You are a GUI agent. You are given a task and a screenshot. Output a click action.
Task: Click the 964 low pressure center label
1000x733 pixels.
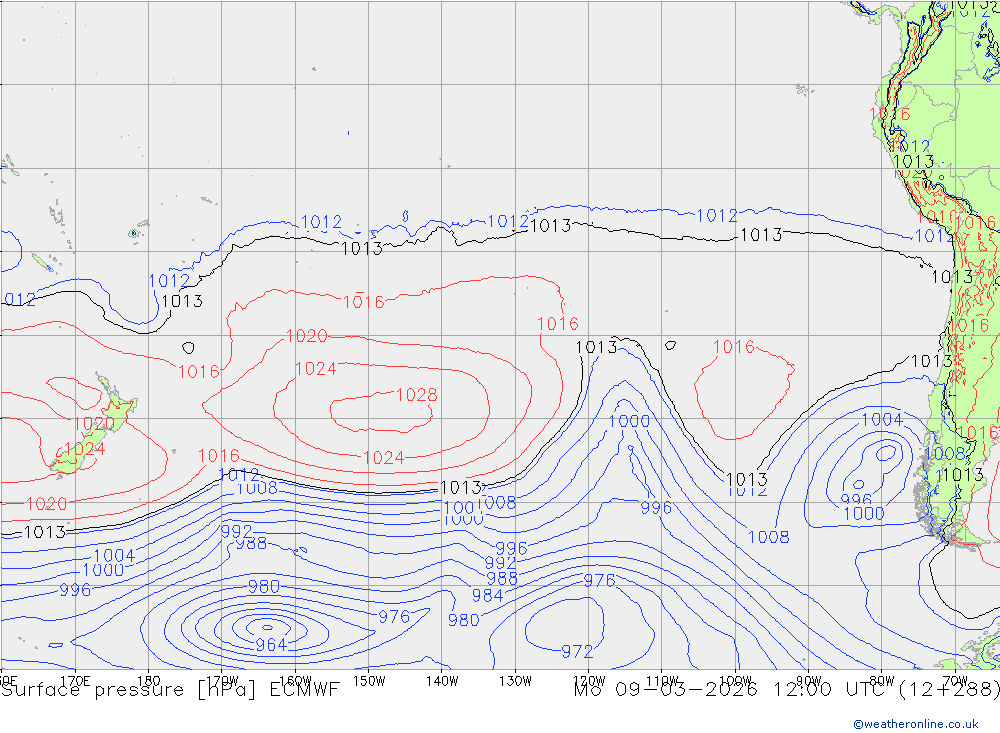point(271,645)
